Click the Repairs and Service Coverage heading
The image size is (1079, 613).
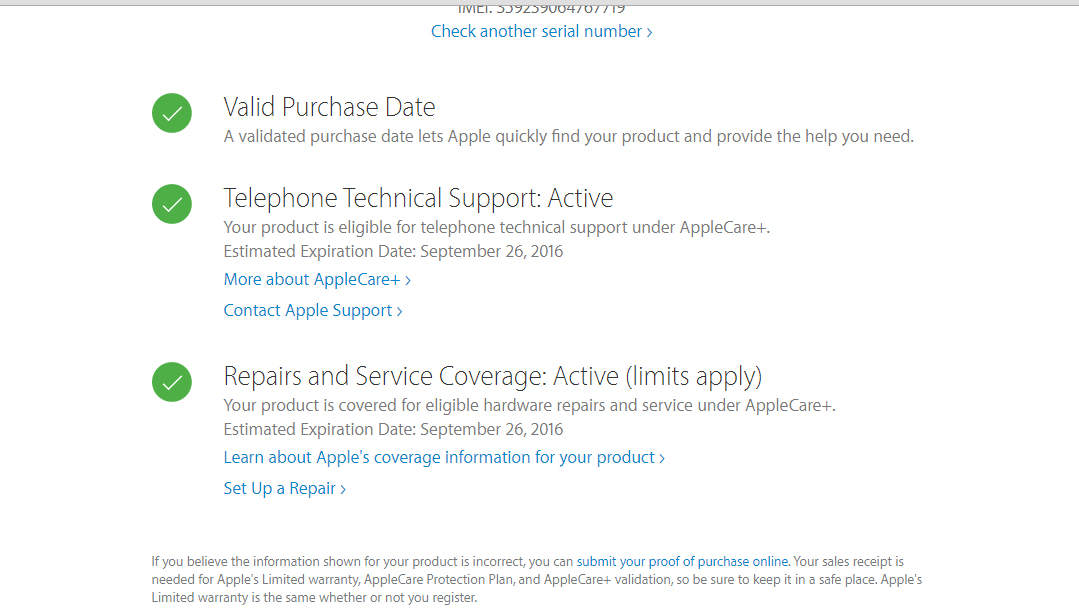pos(493,376)
